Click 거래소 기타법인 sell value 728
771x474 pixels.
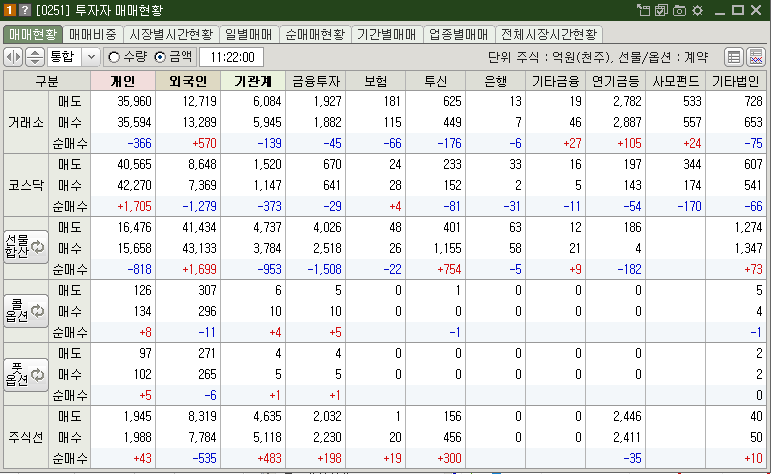click(753, 102)
